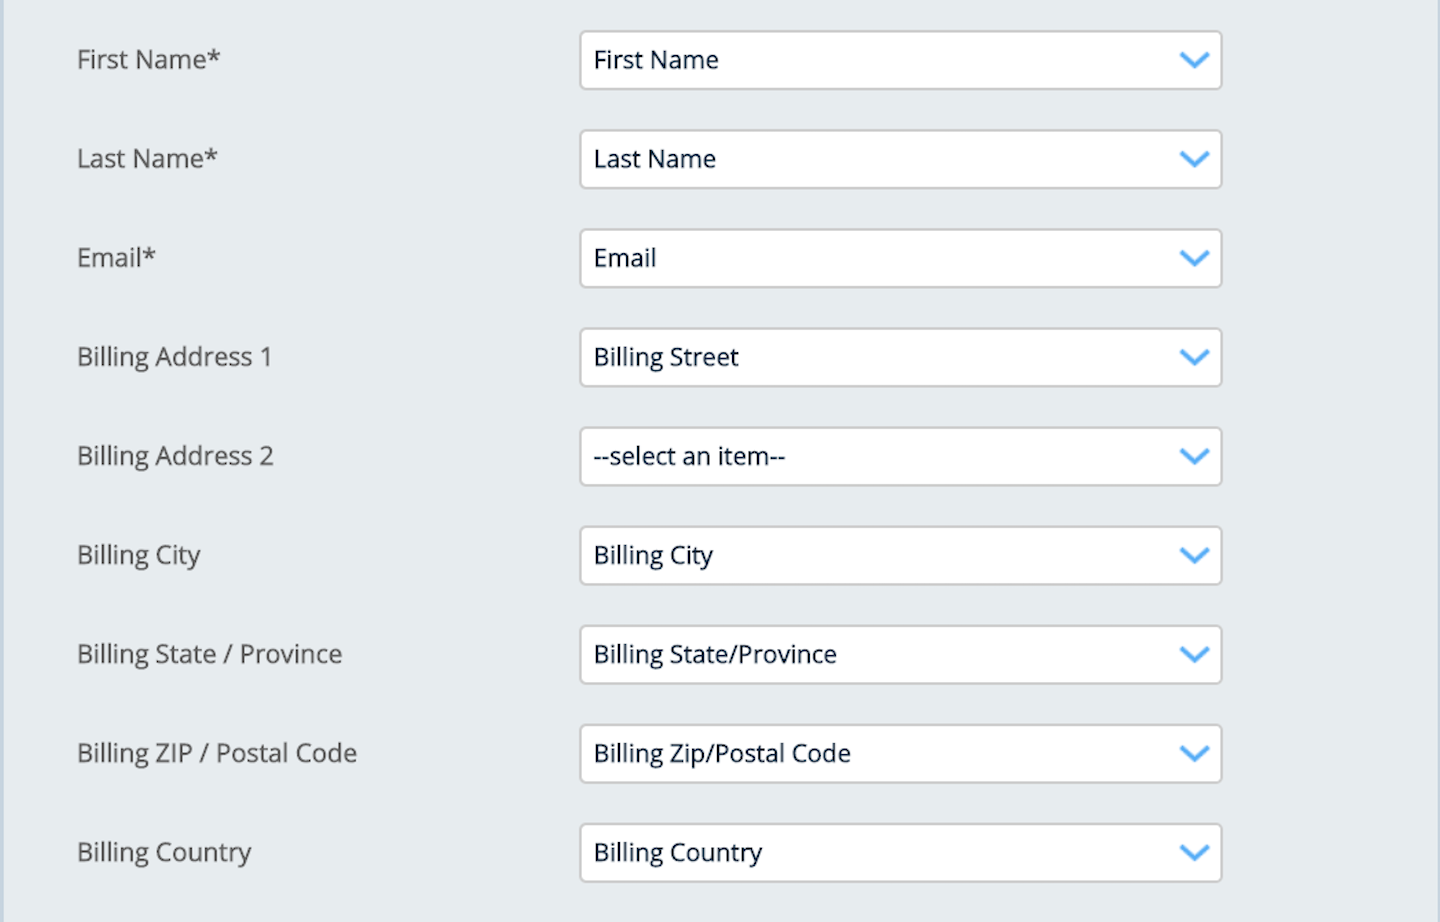Screen dimensions: 1440x922
Task: Click the Billing Address 1 label
Action: click(174, 356)
